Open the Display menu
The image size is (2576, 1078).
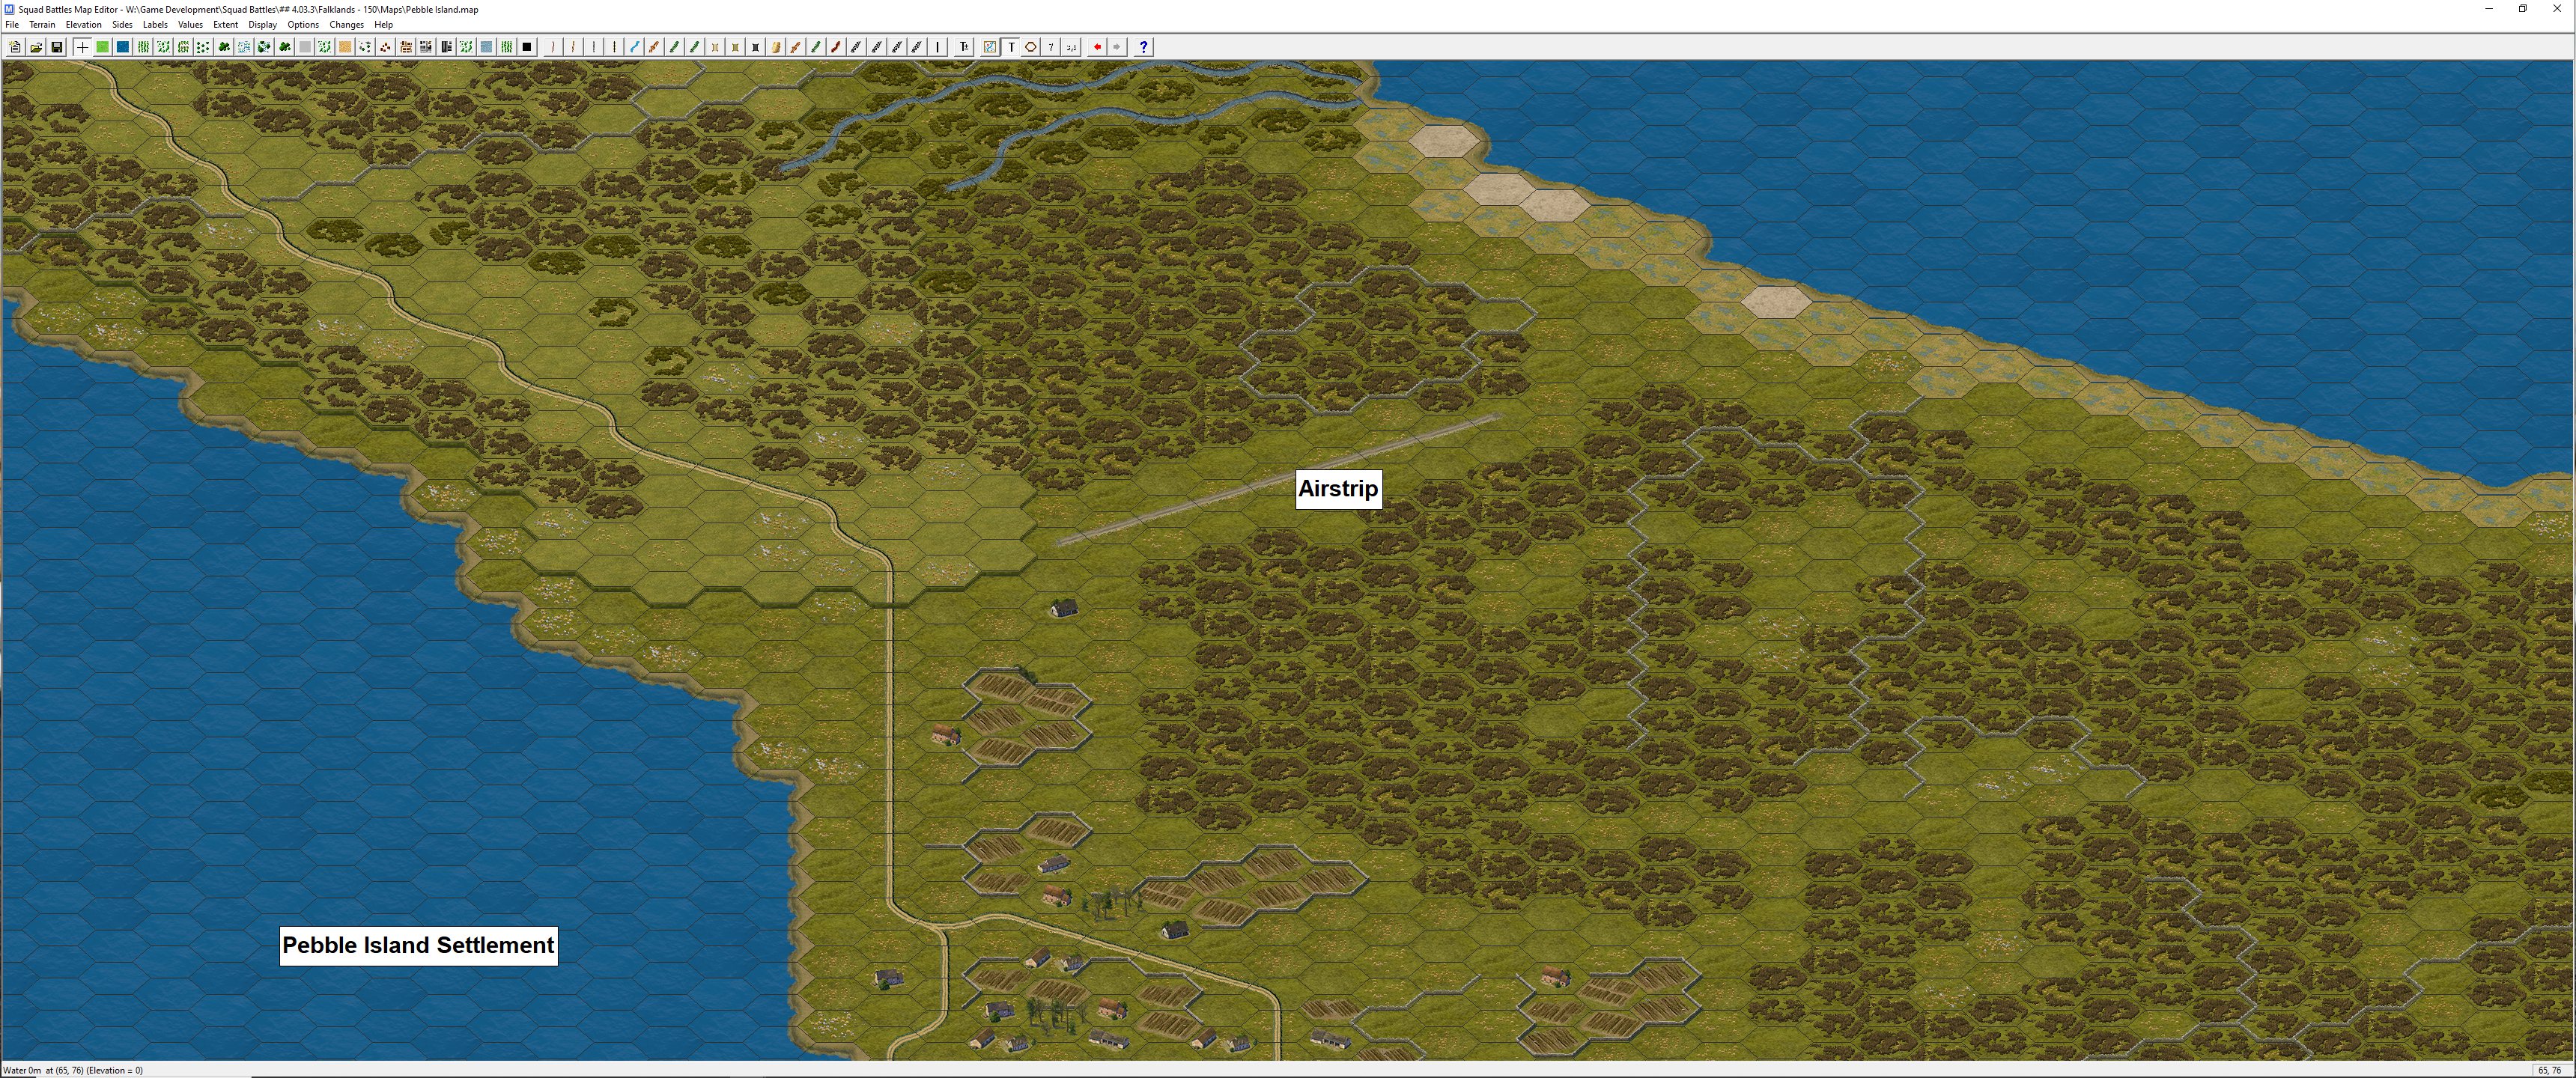click(x=262, y=25)
